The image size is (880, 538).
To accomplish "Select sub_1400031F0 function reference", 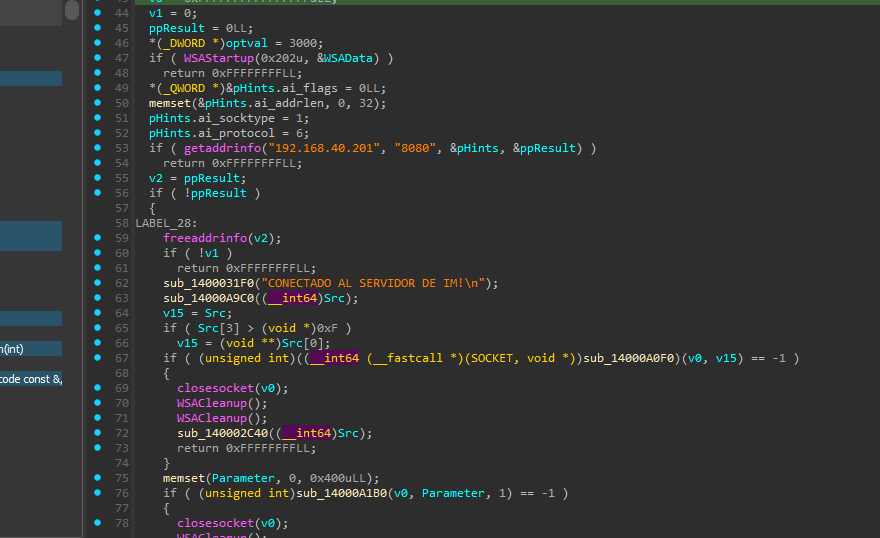I will pos(209,283).
